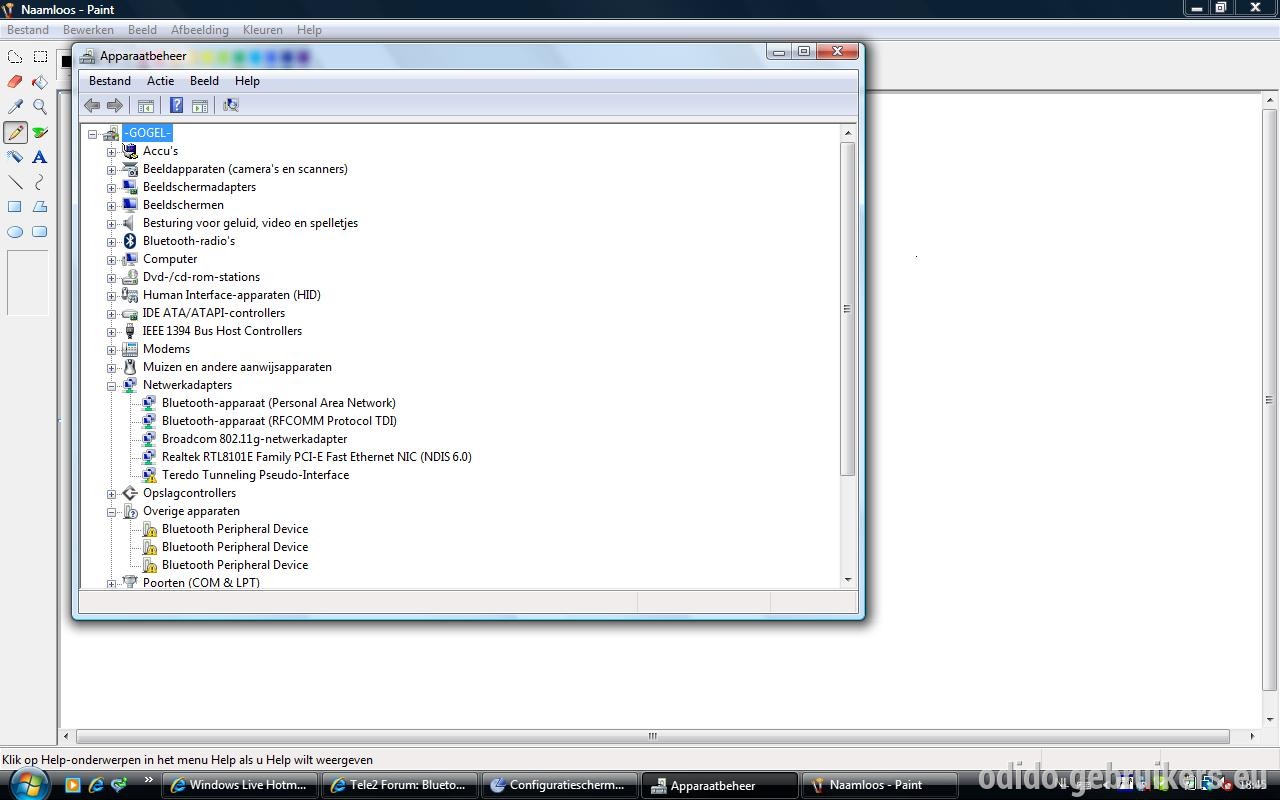
Task: Select Teredo Tunneling Pseudo-Interface device
Action: click(x=255, y=475)
